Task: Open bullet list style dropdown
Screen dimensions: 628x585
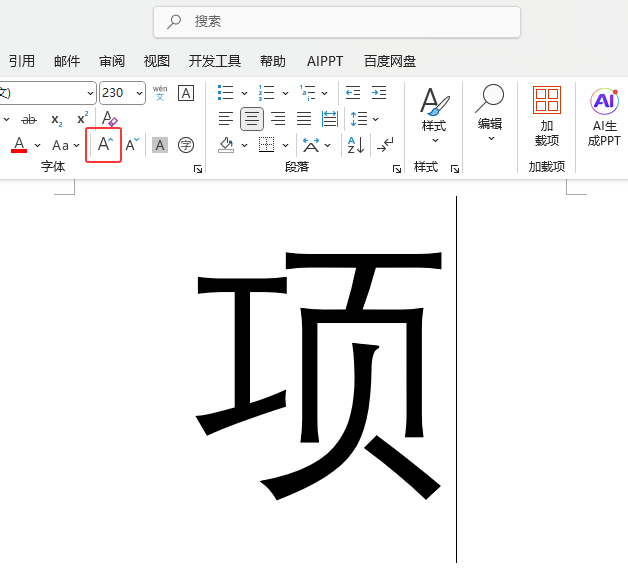Action: click(244, 93)
